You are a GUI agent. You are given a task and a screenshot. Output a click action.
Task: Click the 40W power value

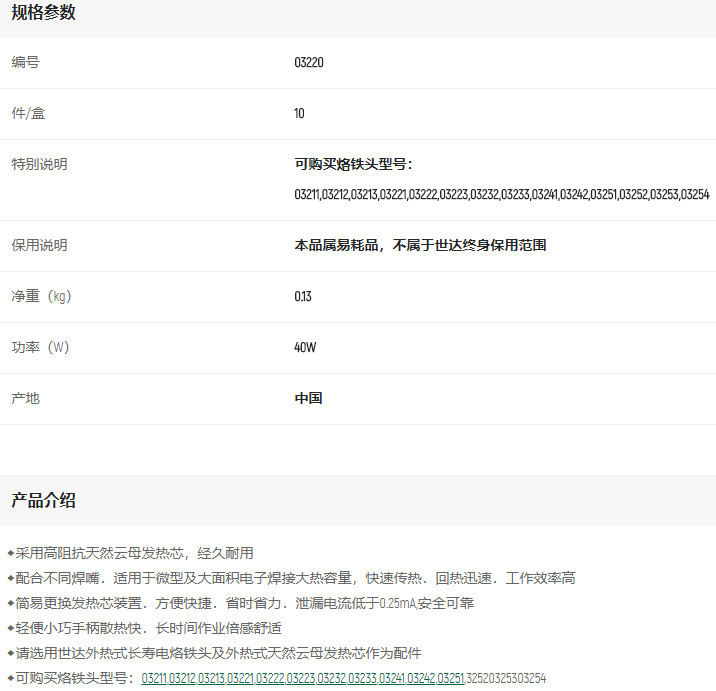tap(305, 348)
